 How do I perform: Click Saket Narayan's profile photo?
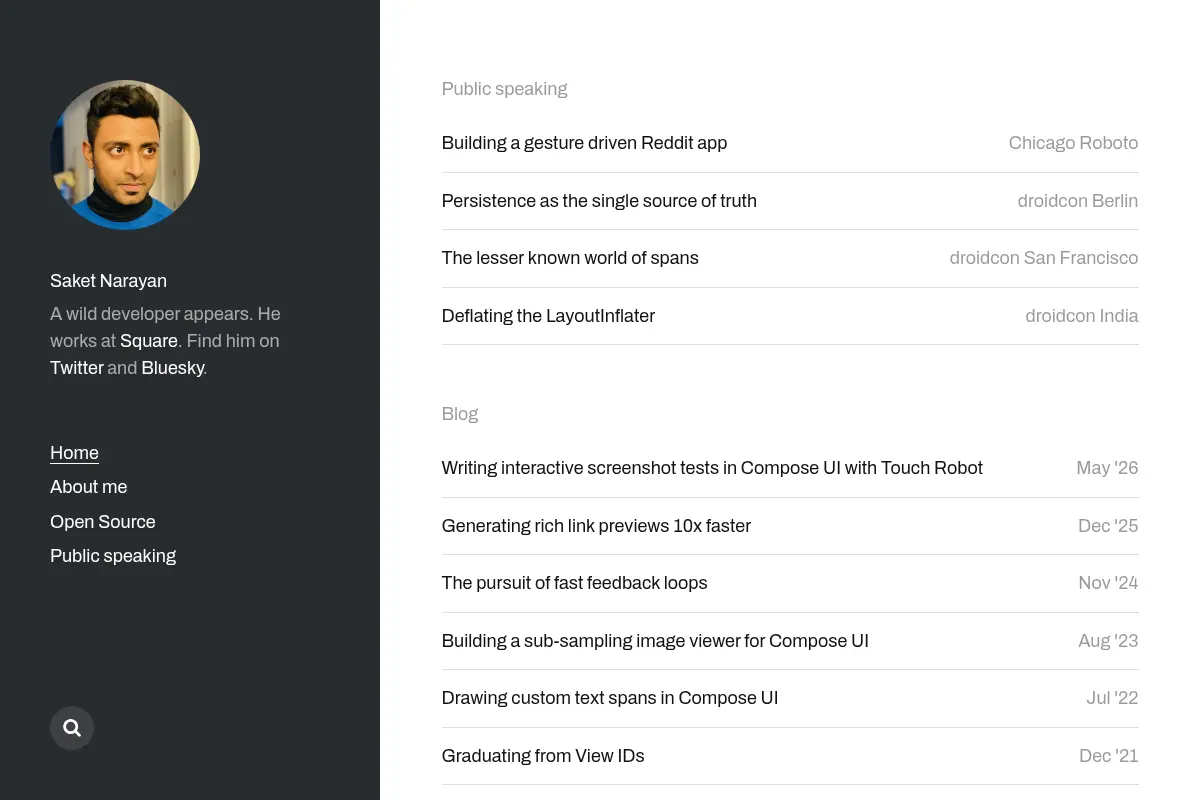(x=125, y=155)
